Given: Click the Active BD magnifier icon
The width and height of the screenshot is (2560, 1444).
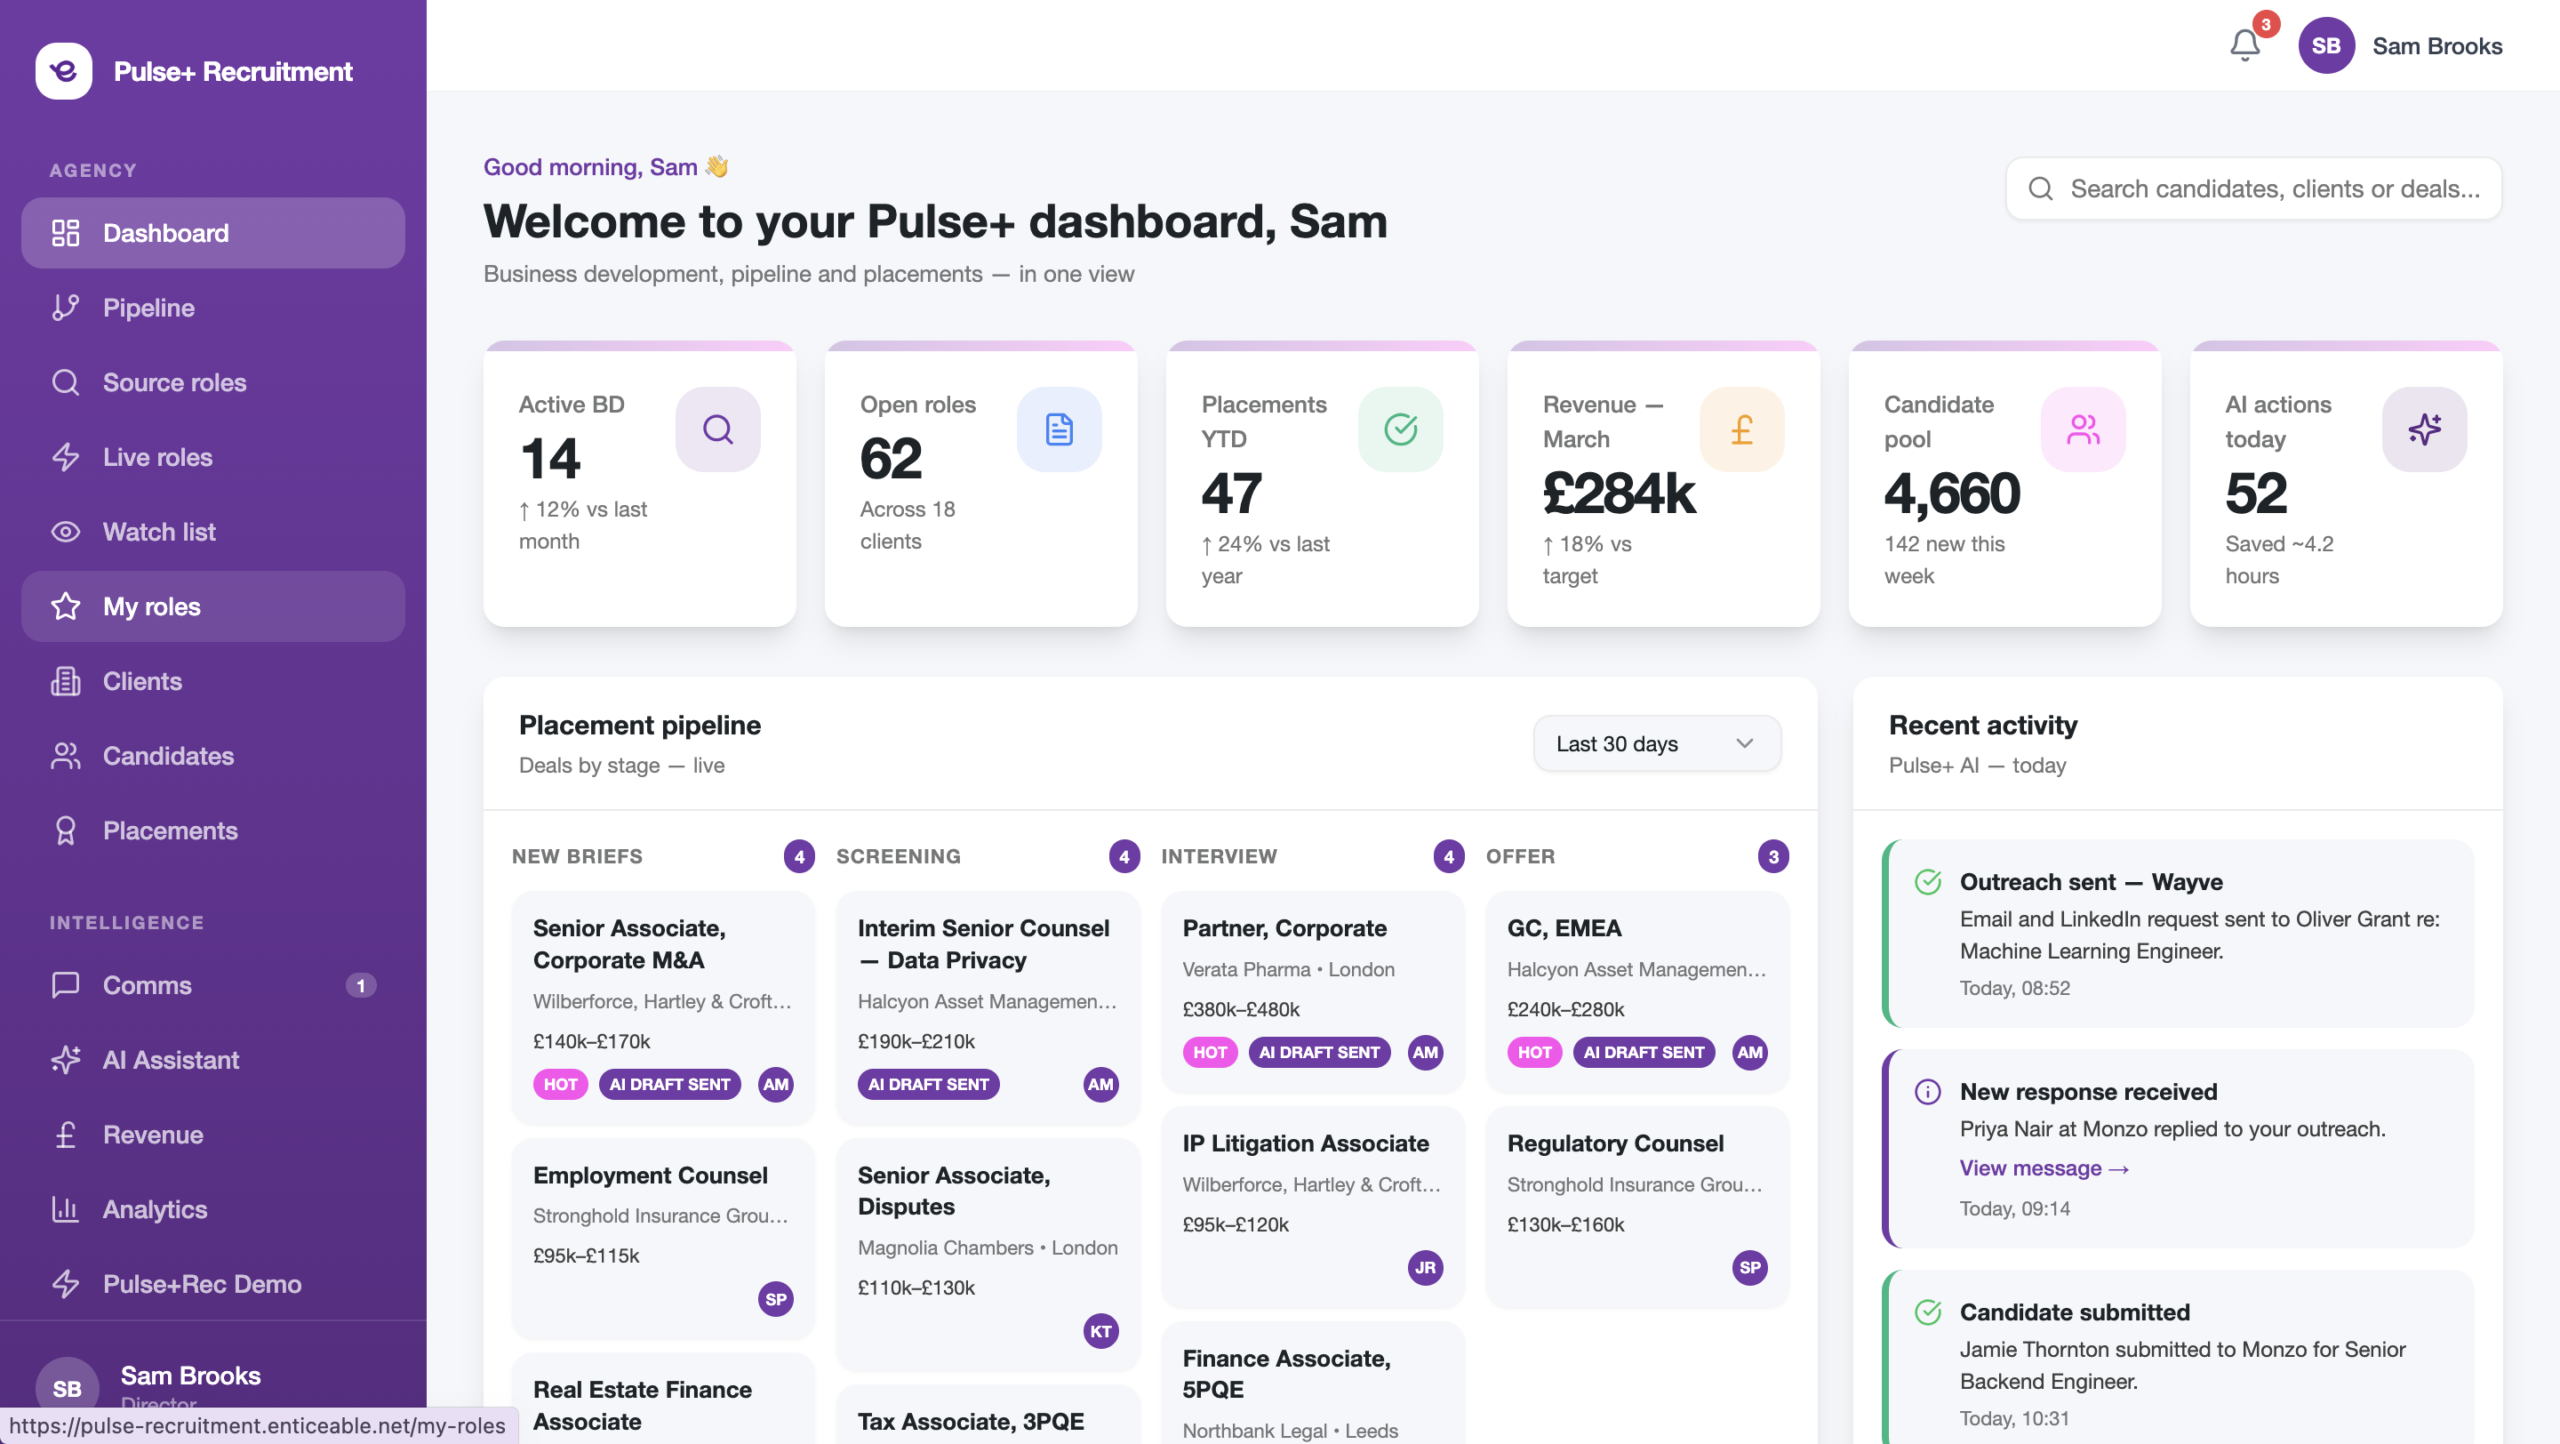Looking at the screenshot, I should click(718, 430).
